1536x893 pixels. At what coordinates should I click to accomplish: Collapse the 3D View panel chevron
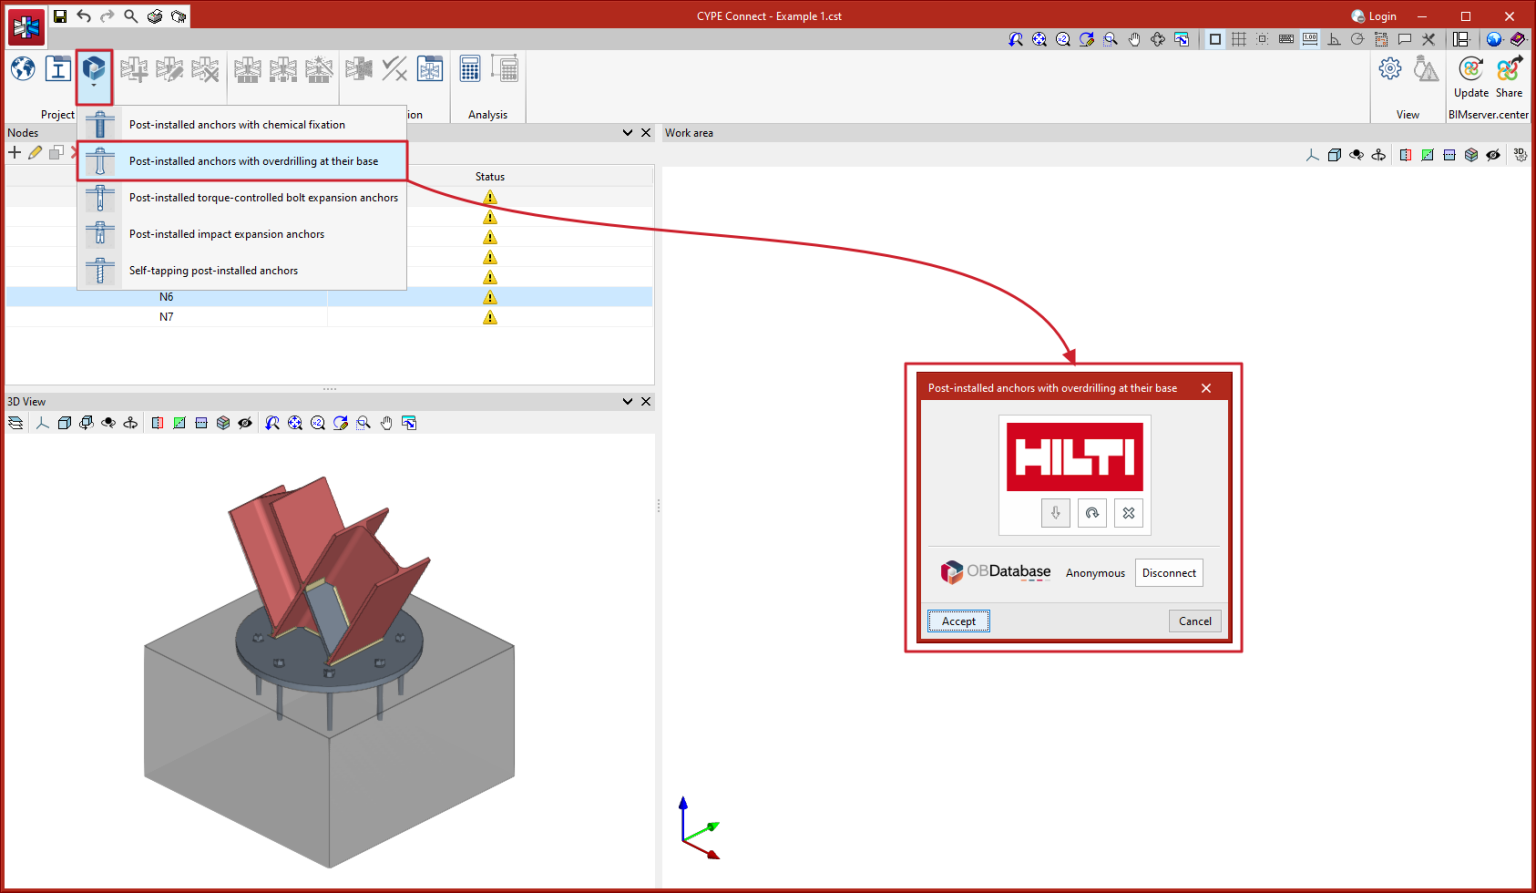(627, 401)
